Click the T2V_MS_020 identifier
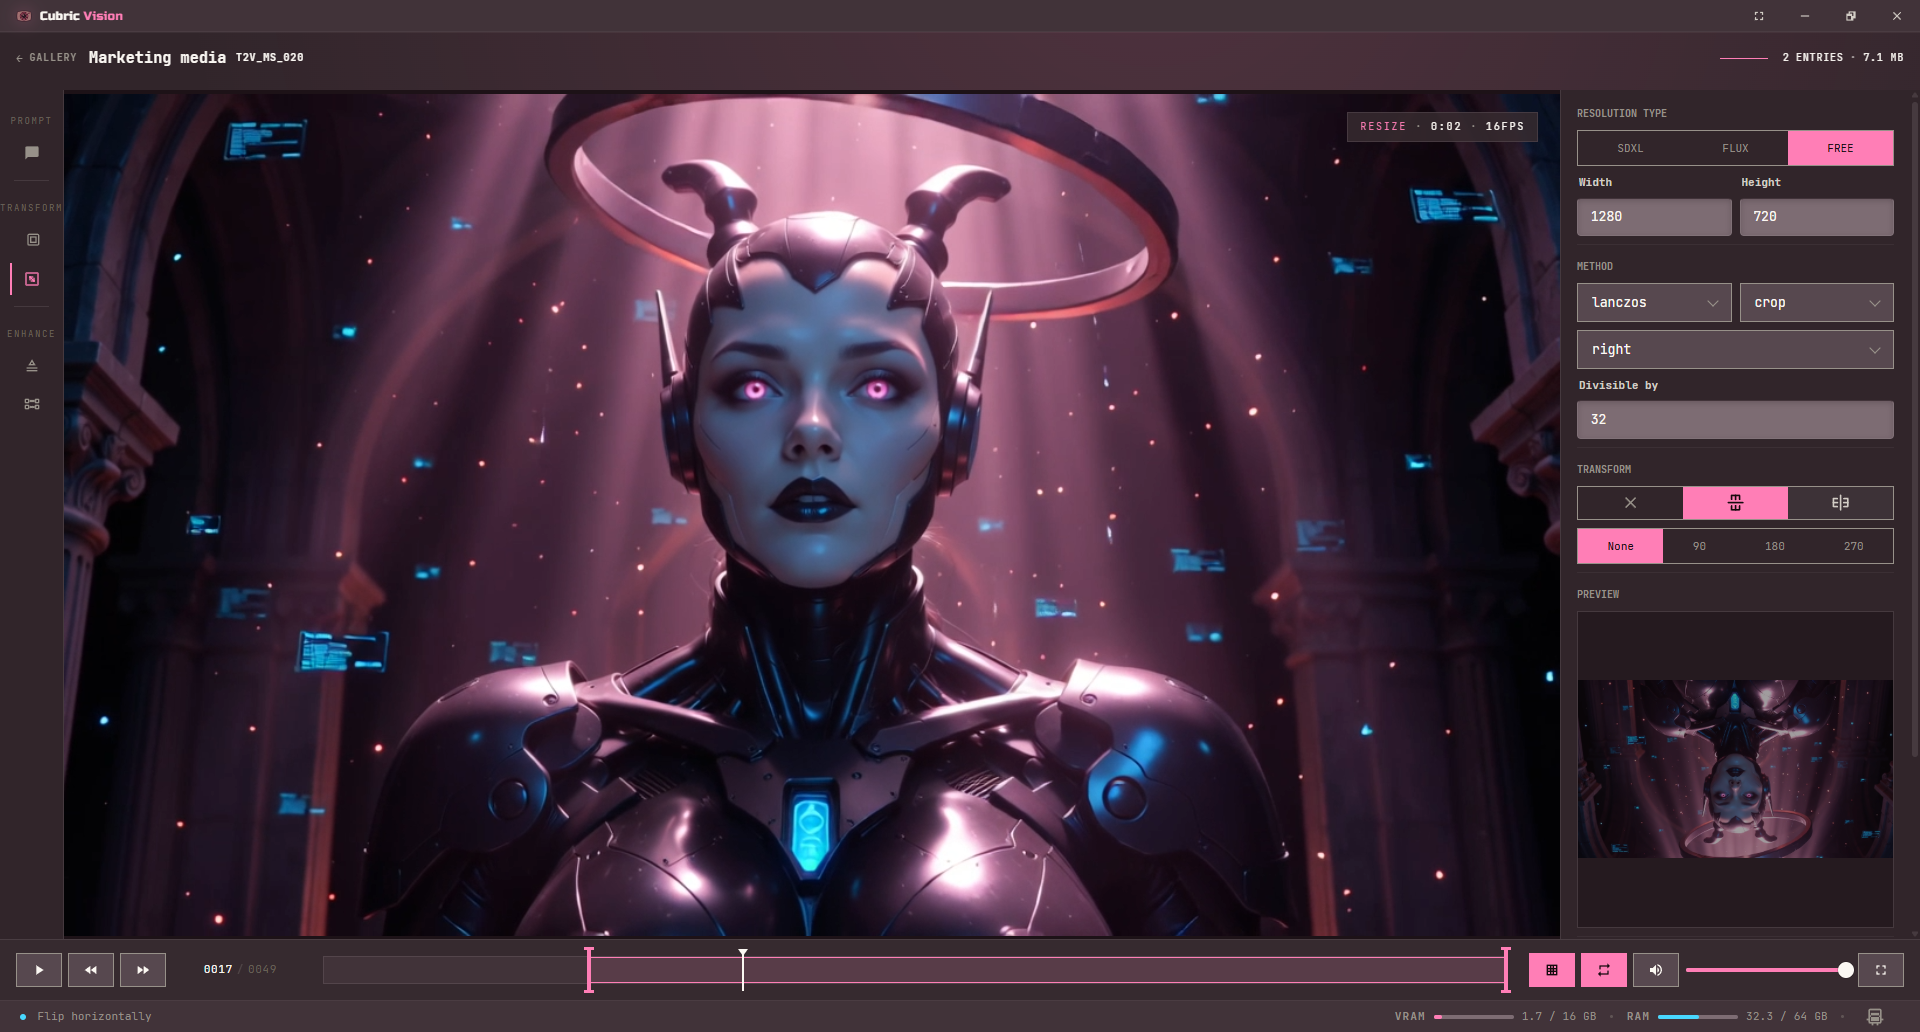 pyautogui.click(x=270, y=58)
